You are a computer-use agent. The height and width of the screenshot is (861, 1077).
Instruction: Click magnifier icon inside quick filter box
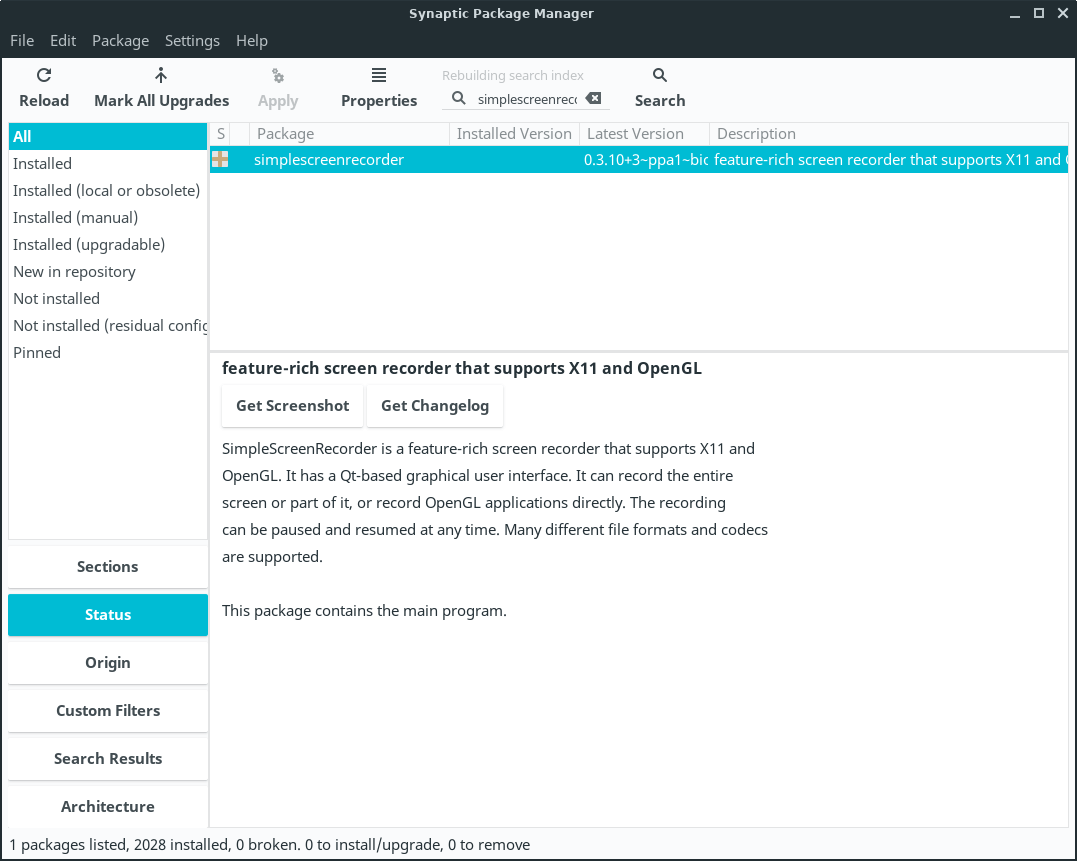tap(459, 98)
